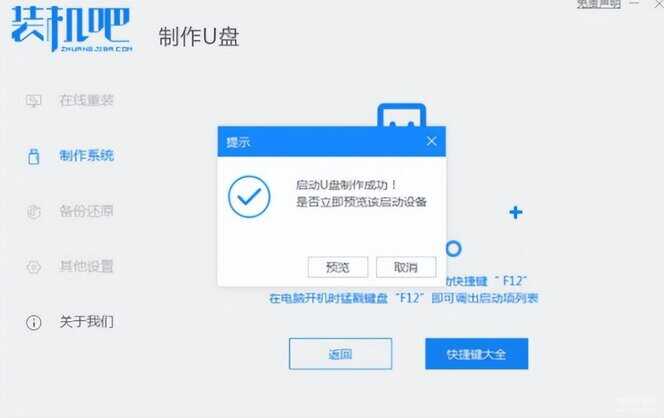664x418 pixels.
Task: Close the 提示 dialog with X
Action: point(431,141)
